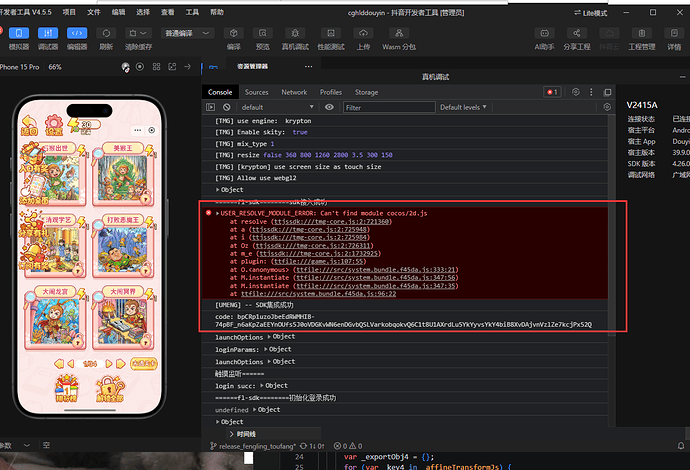Viewport: 690px width, 470px height.
Task: Open the devtools vertical dots menu
Action: [x=591, y=92]
